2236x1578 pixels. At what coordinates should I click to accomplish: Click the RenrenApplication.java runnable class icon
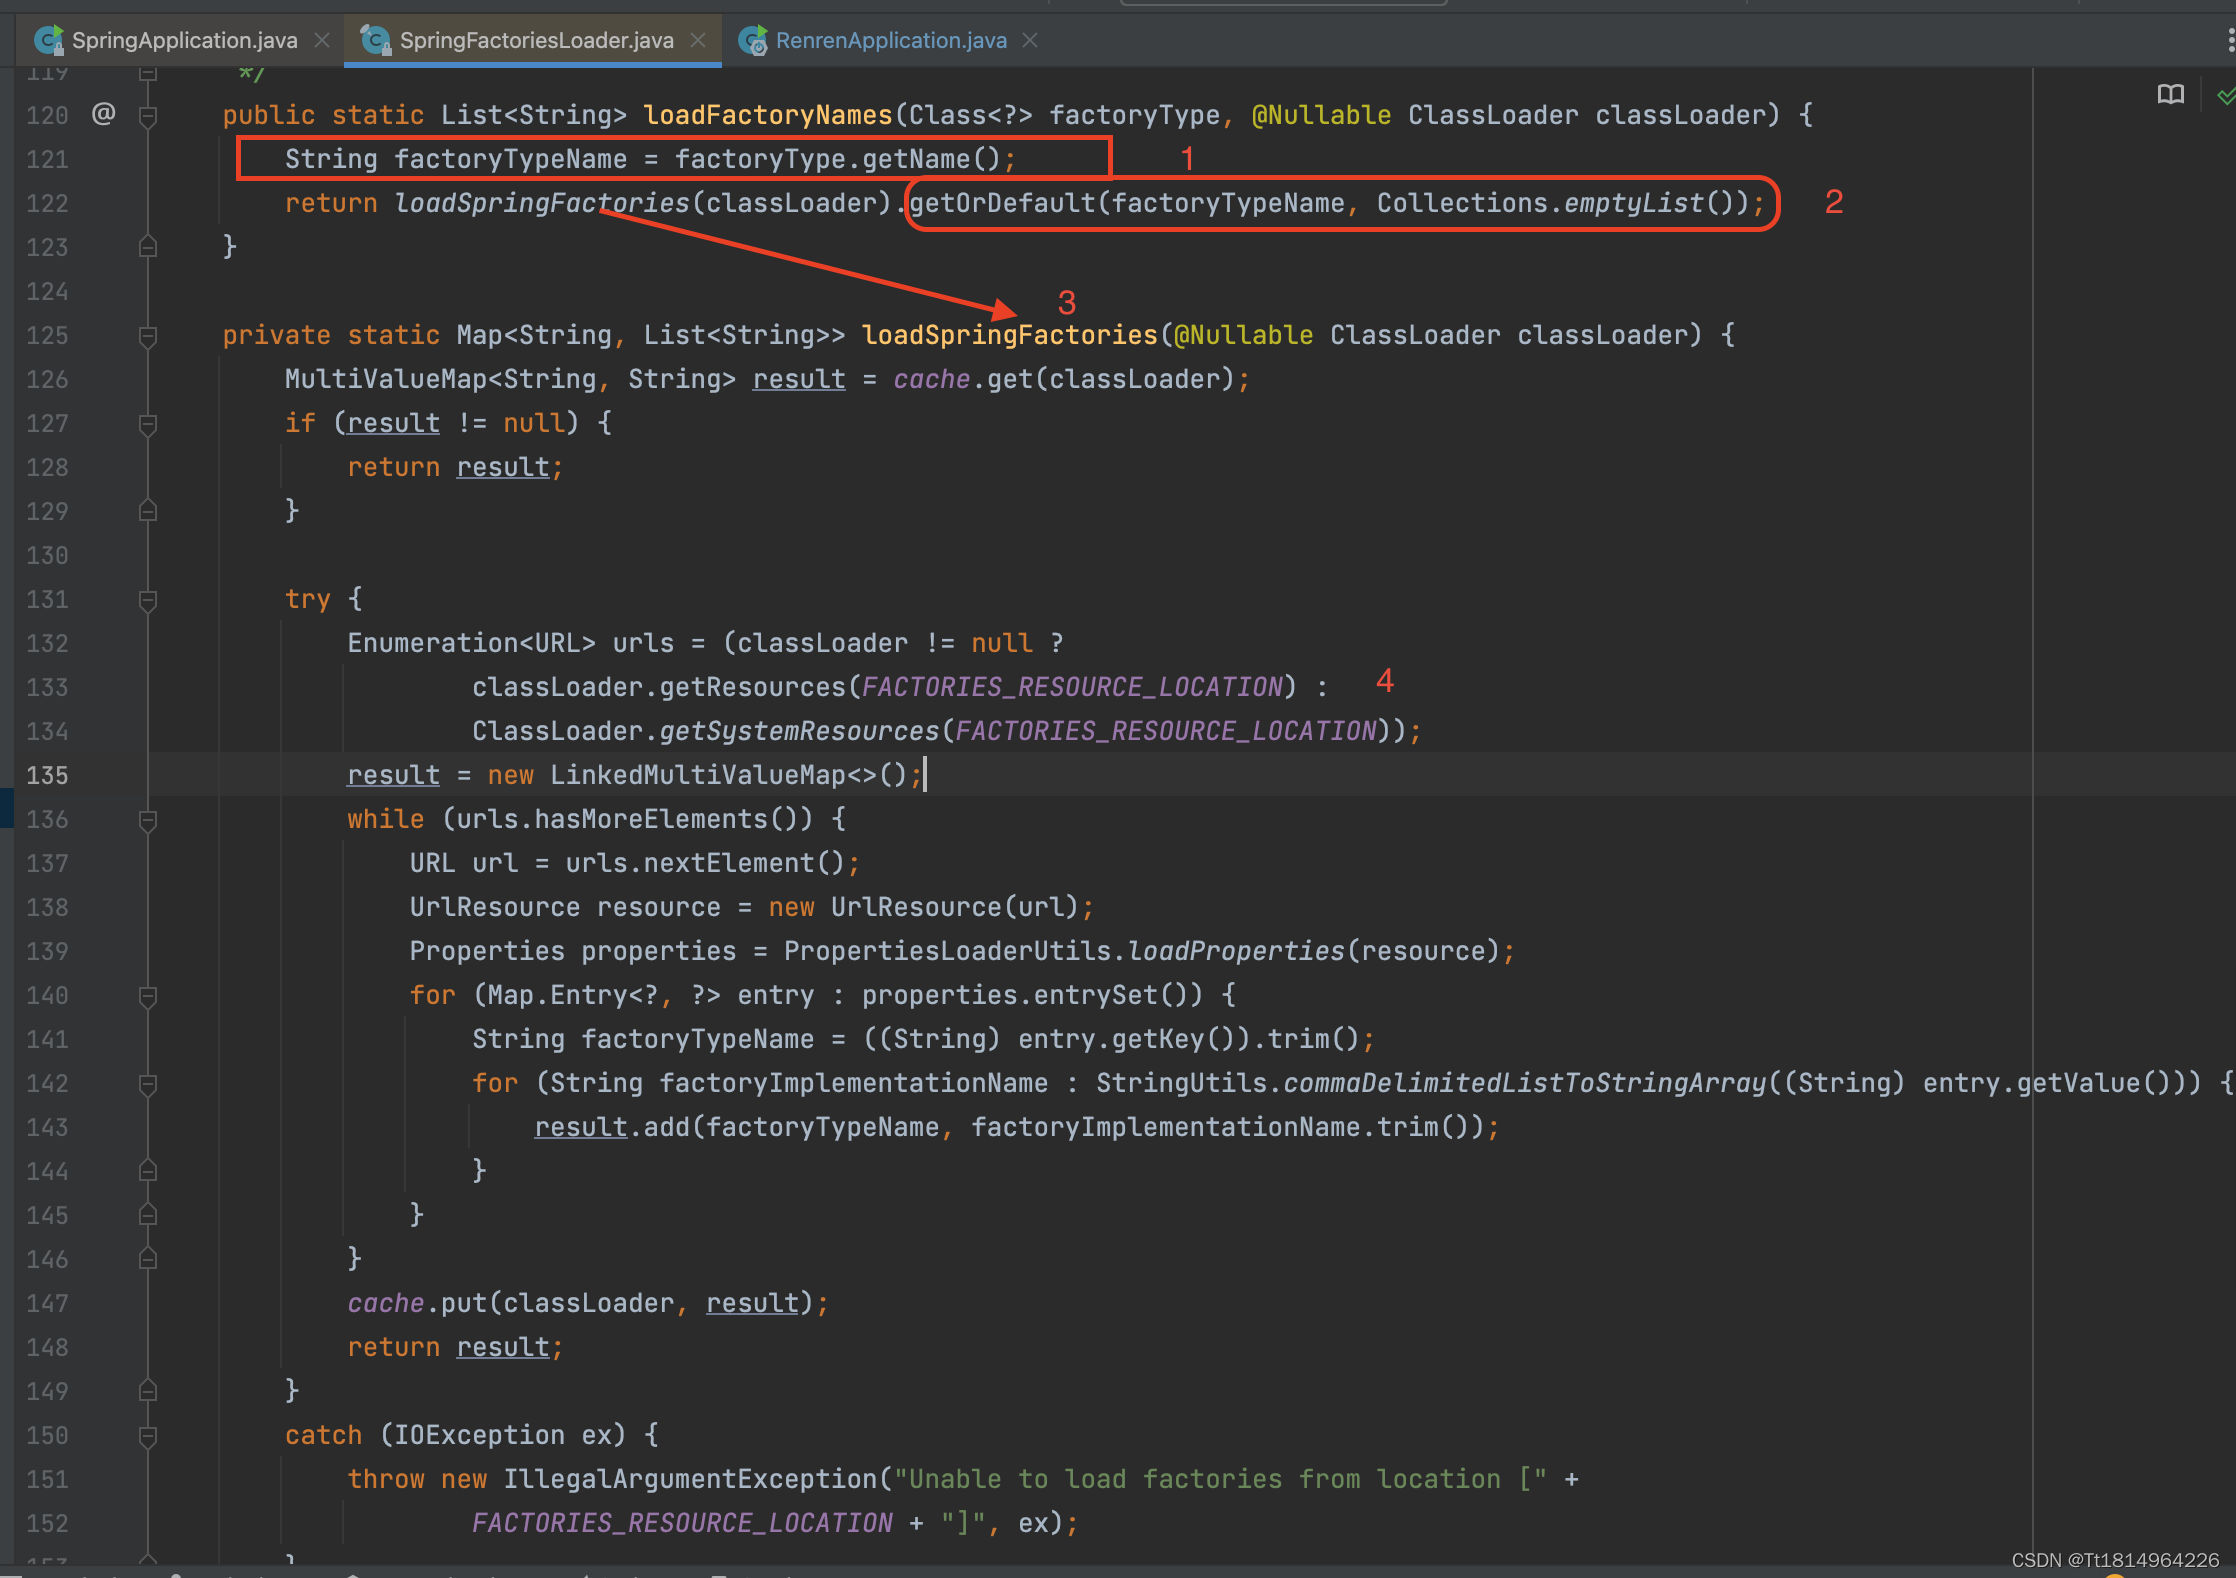click(752, 40)
